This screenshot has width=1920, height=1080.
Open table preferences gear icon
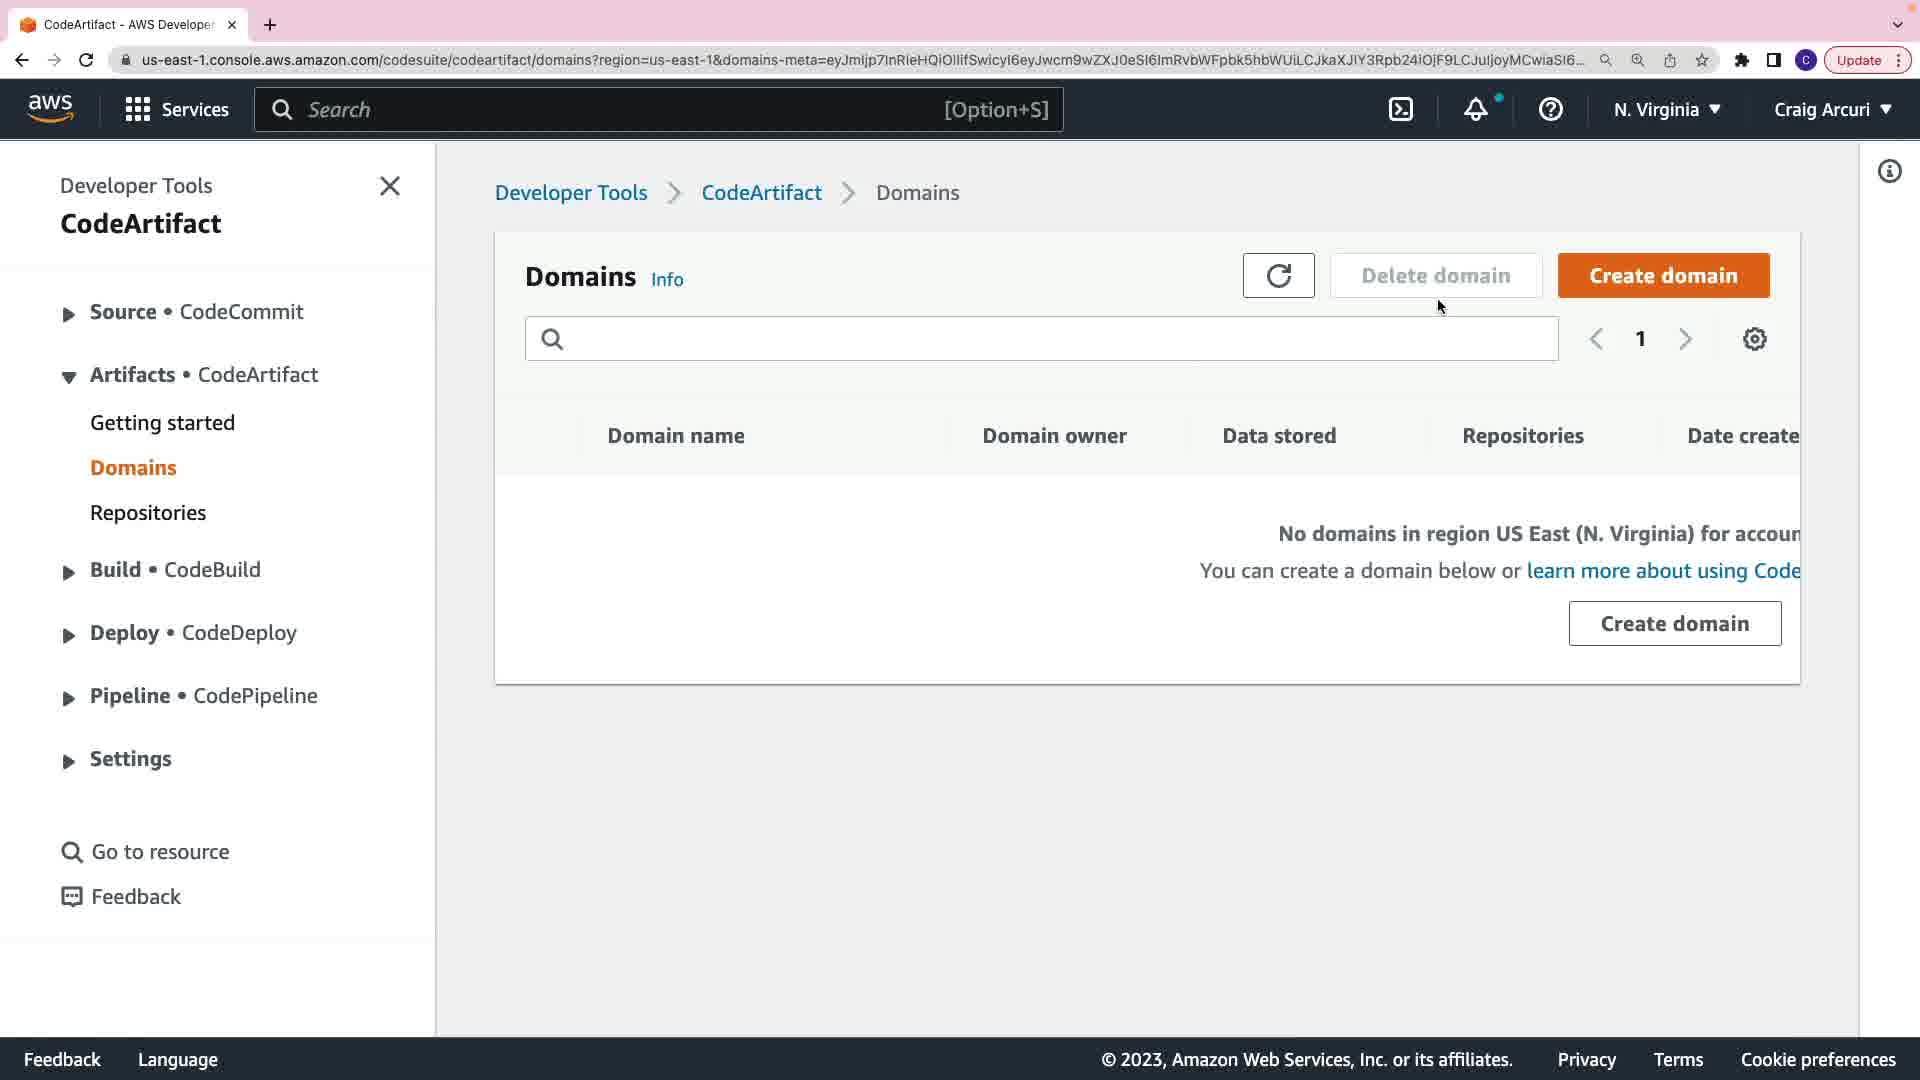coord(1754,339)
